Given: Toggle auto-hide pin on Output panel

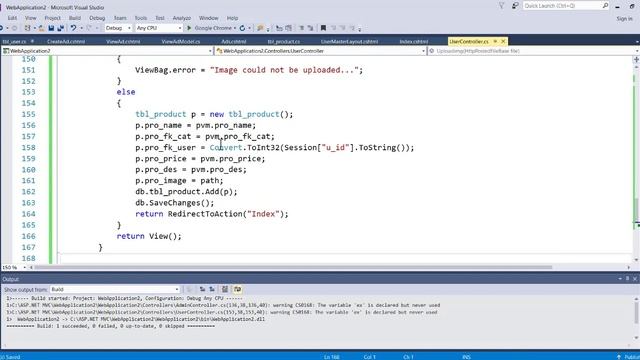Looking at the screenshot, I should (627, 279).
